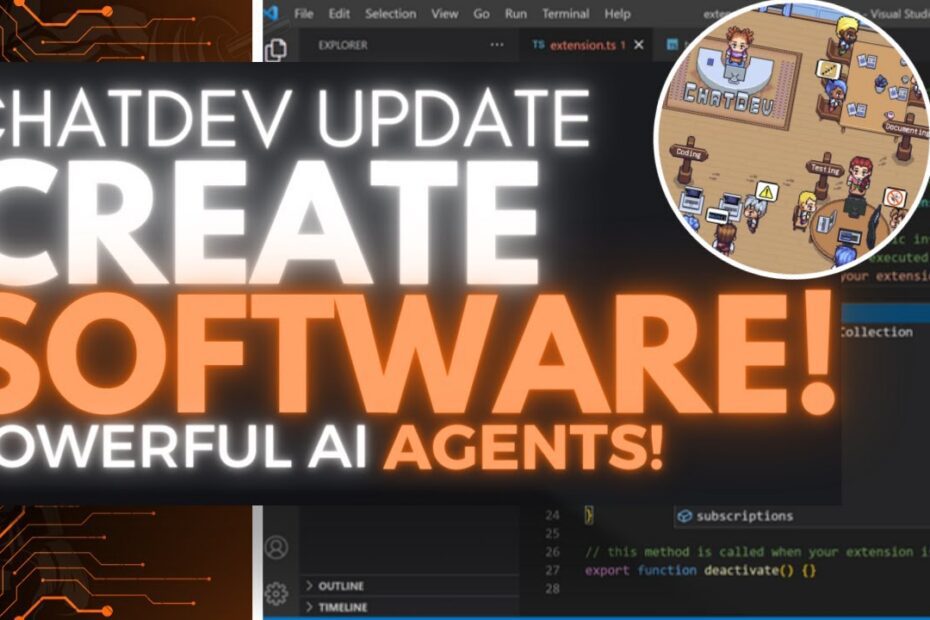
Task: Open Explorer more actions ellipsis
Action: click(497, 45)
